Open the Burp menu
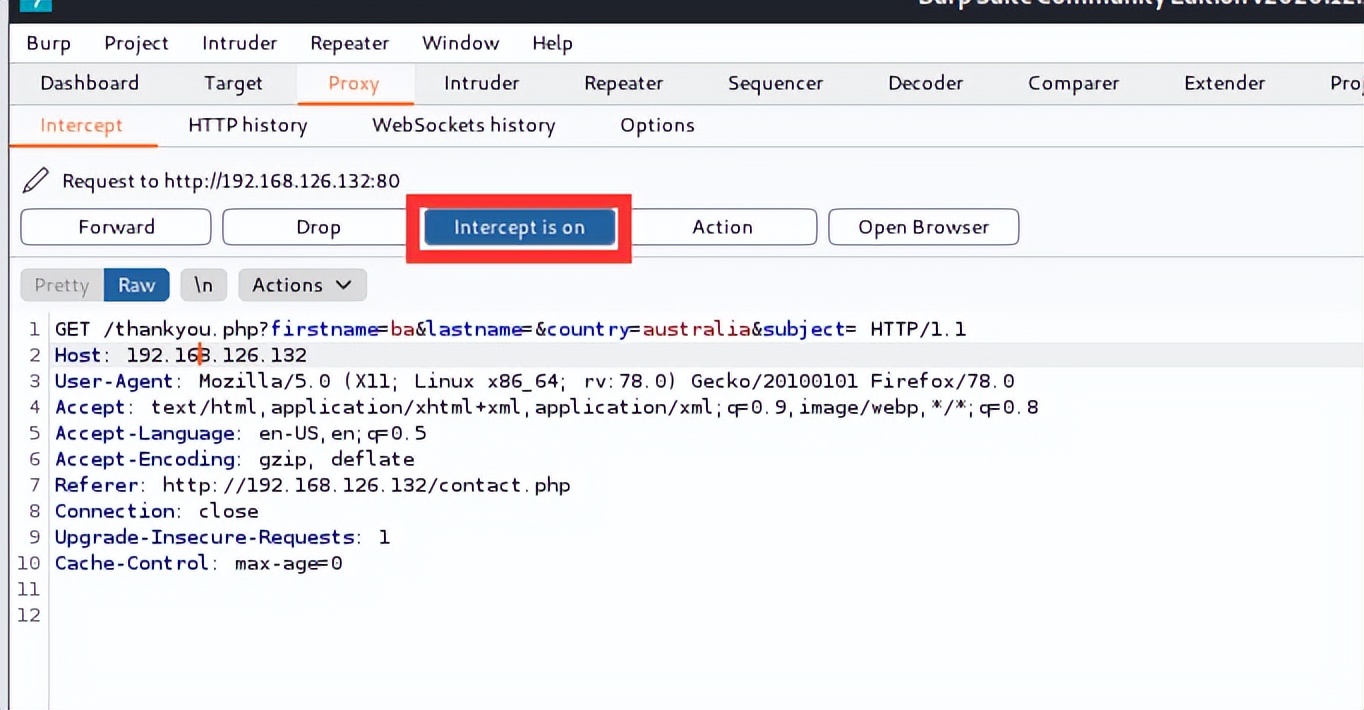Viewport: 1364px width, 710px height. (x=48, y=43)
